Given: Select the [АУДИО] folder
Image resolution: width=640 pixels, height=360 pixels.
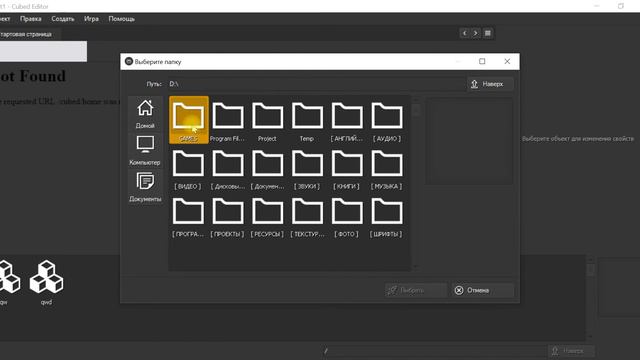Looking at the screenshot, I should pyautogui.click(x=387, y=120).
